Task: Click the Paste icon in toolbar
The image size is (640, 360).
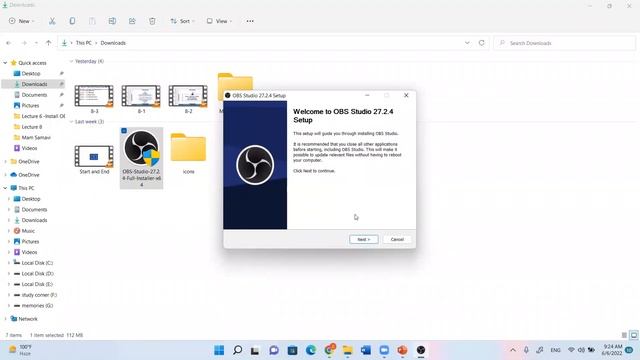Action: 92,21
